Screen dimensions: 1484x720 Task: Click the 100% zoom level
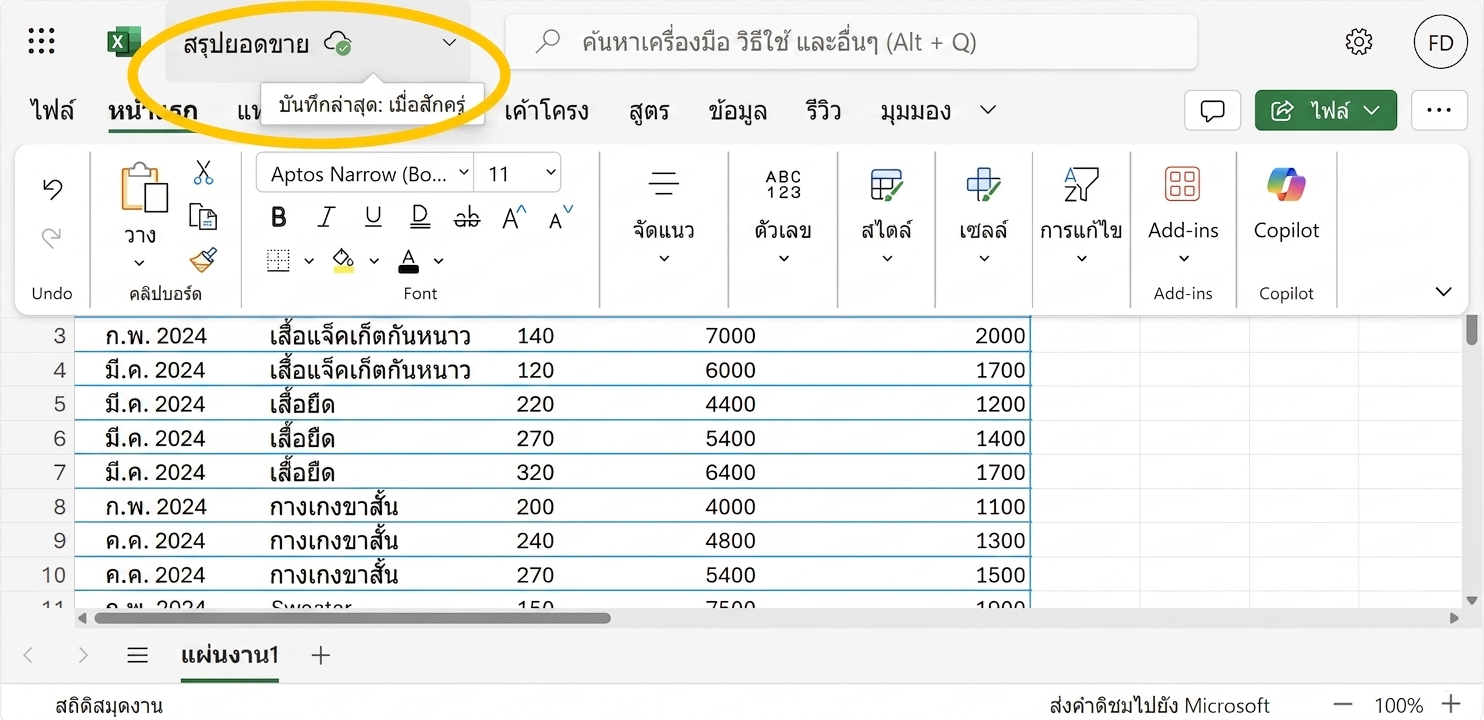pos(1398,706)
